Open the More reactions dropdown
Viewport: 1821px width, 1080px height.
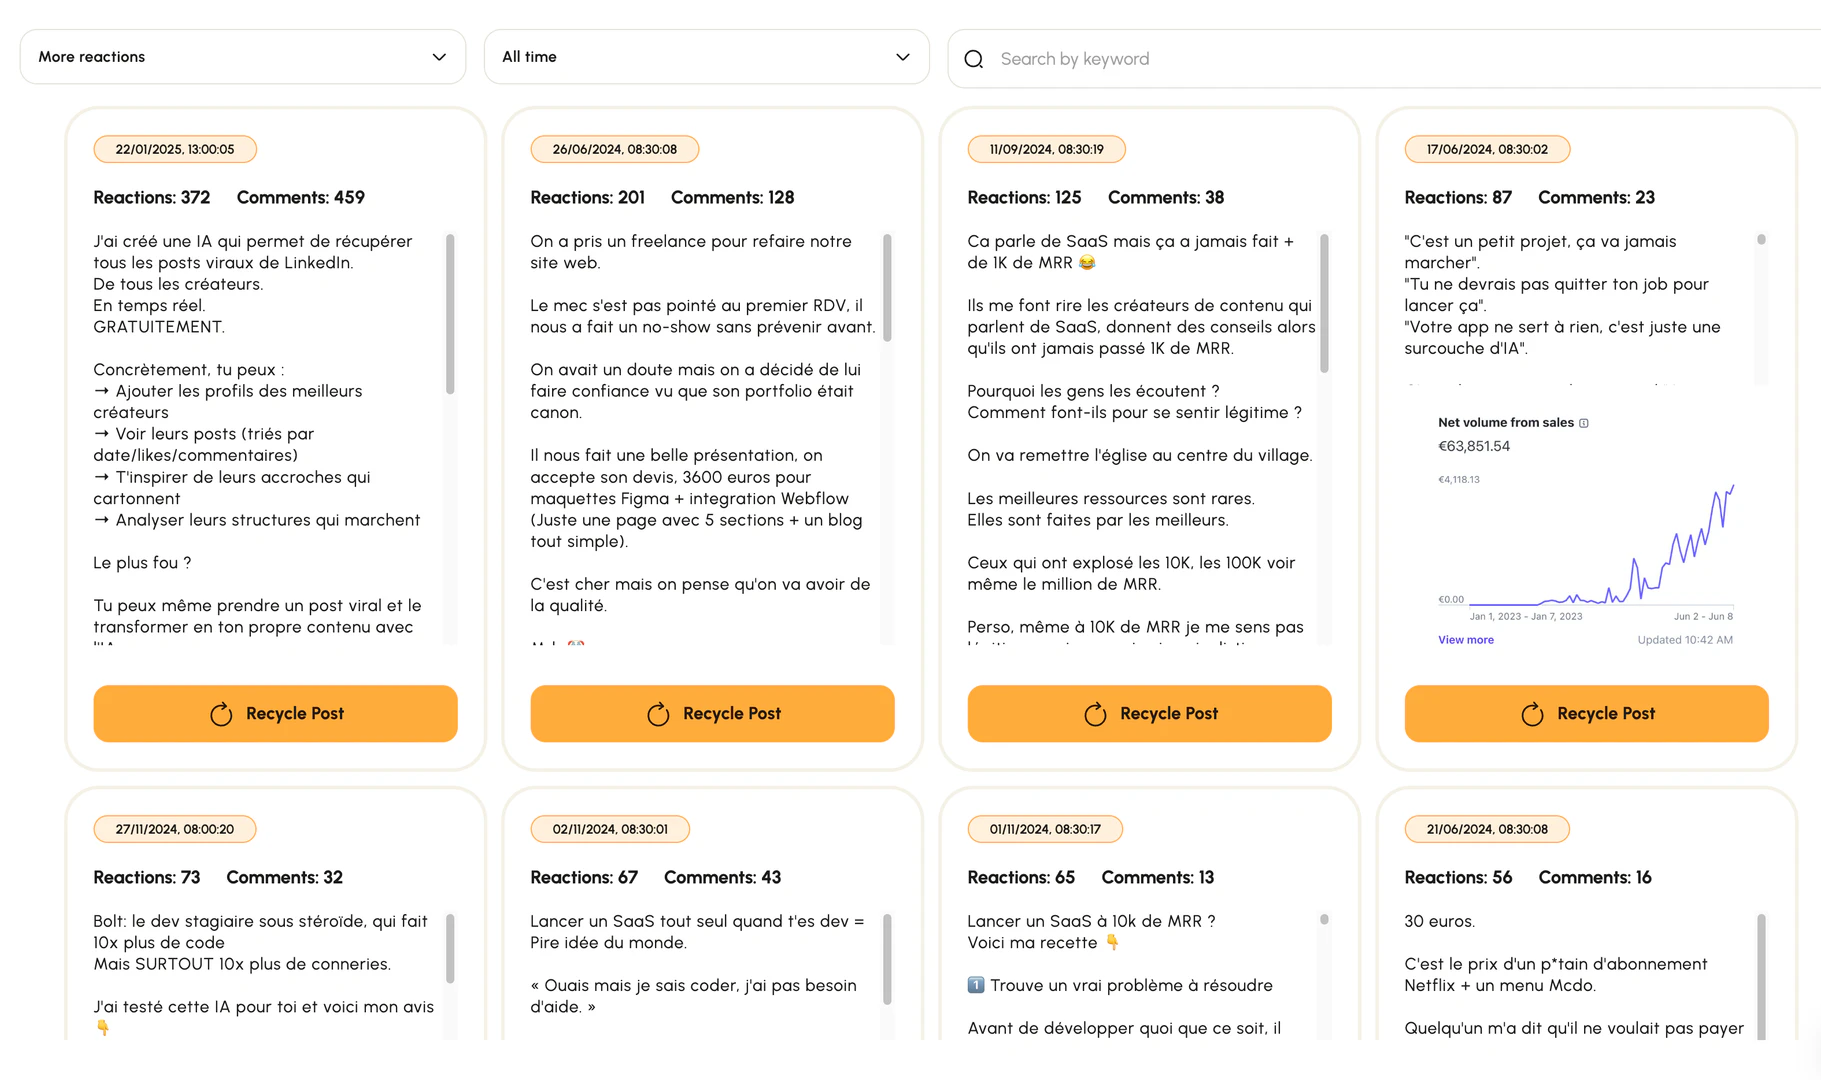[242, 57]
